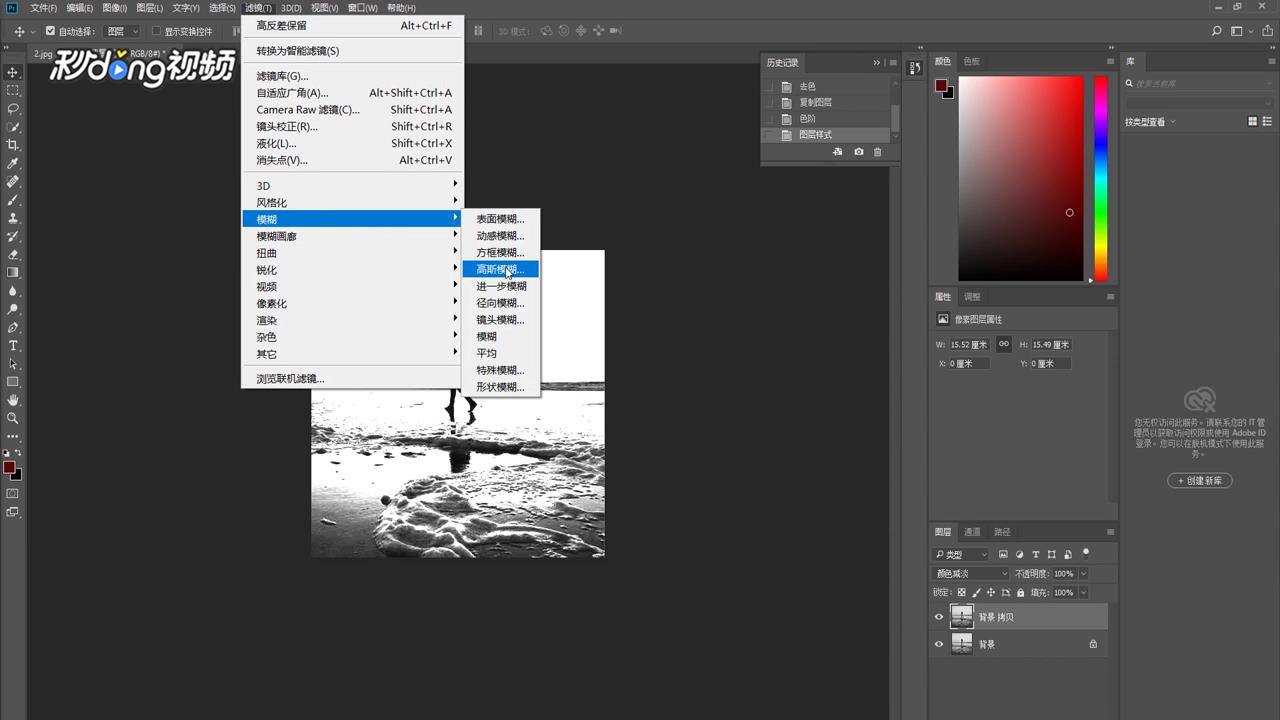Hide the 背景 拷贝 layer

pyautogui.click(x=939, y=617)
